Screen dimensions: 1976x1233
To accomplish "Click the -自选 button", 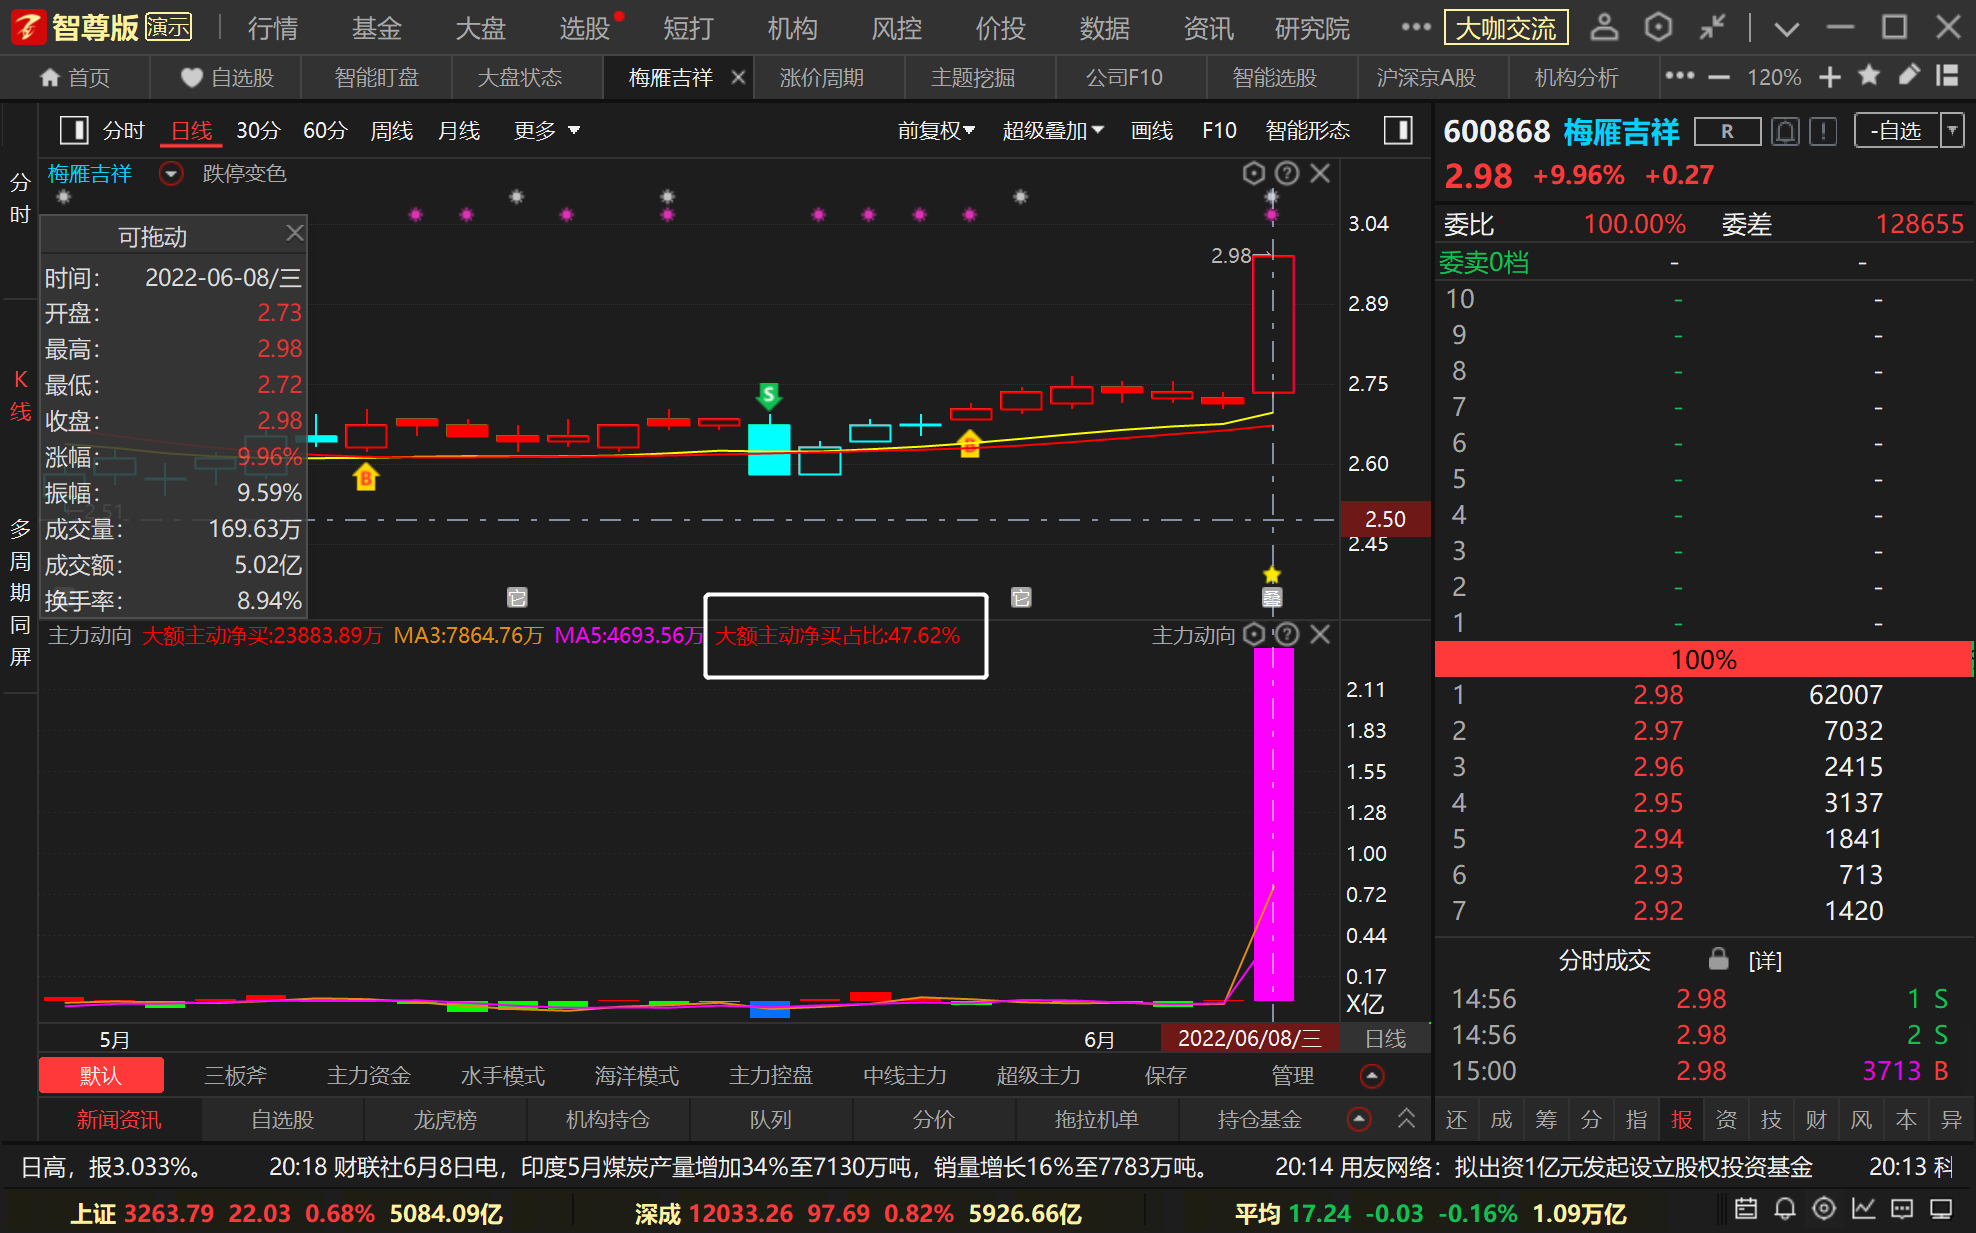I will coord(1897,131).
